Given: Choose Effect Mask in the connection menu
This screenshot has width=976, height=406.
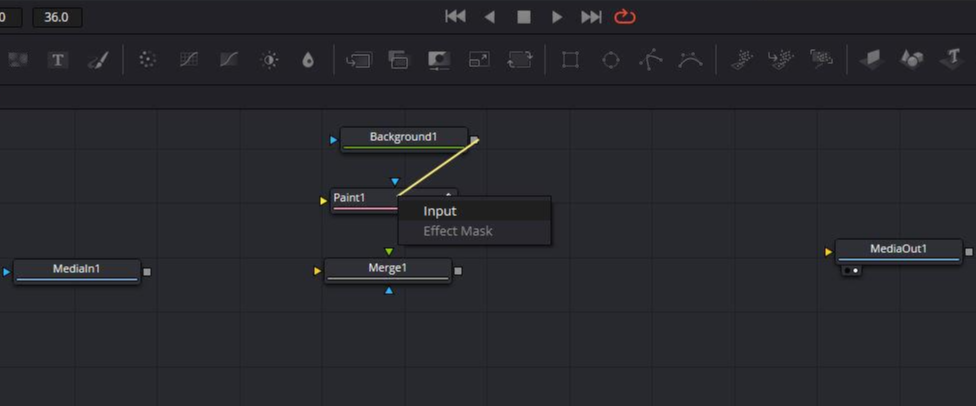Looking at the screenshot, I should point(474,231).
